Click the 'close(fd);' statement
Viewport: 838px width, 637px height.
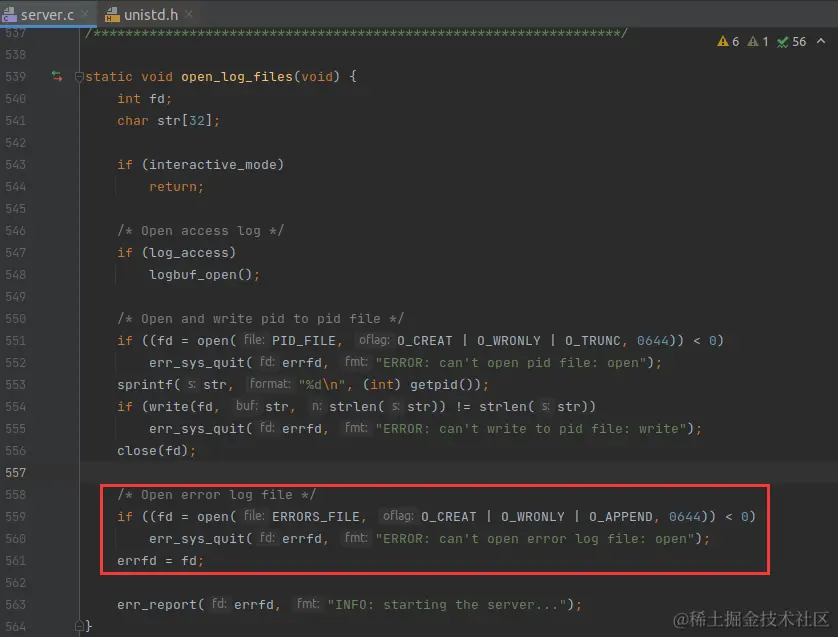(157, 450)
